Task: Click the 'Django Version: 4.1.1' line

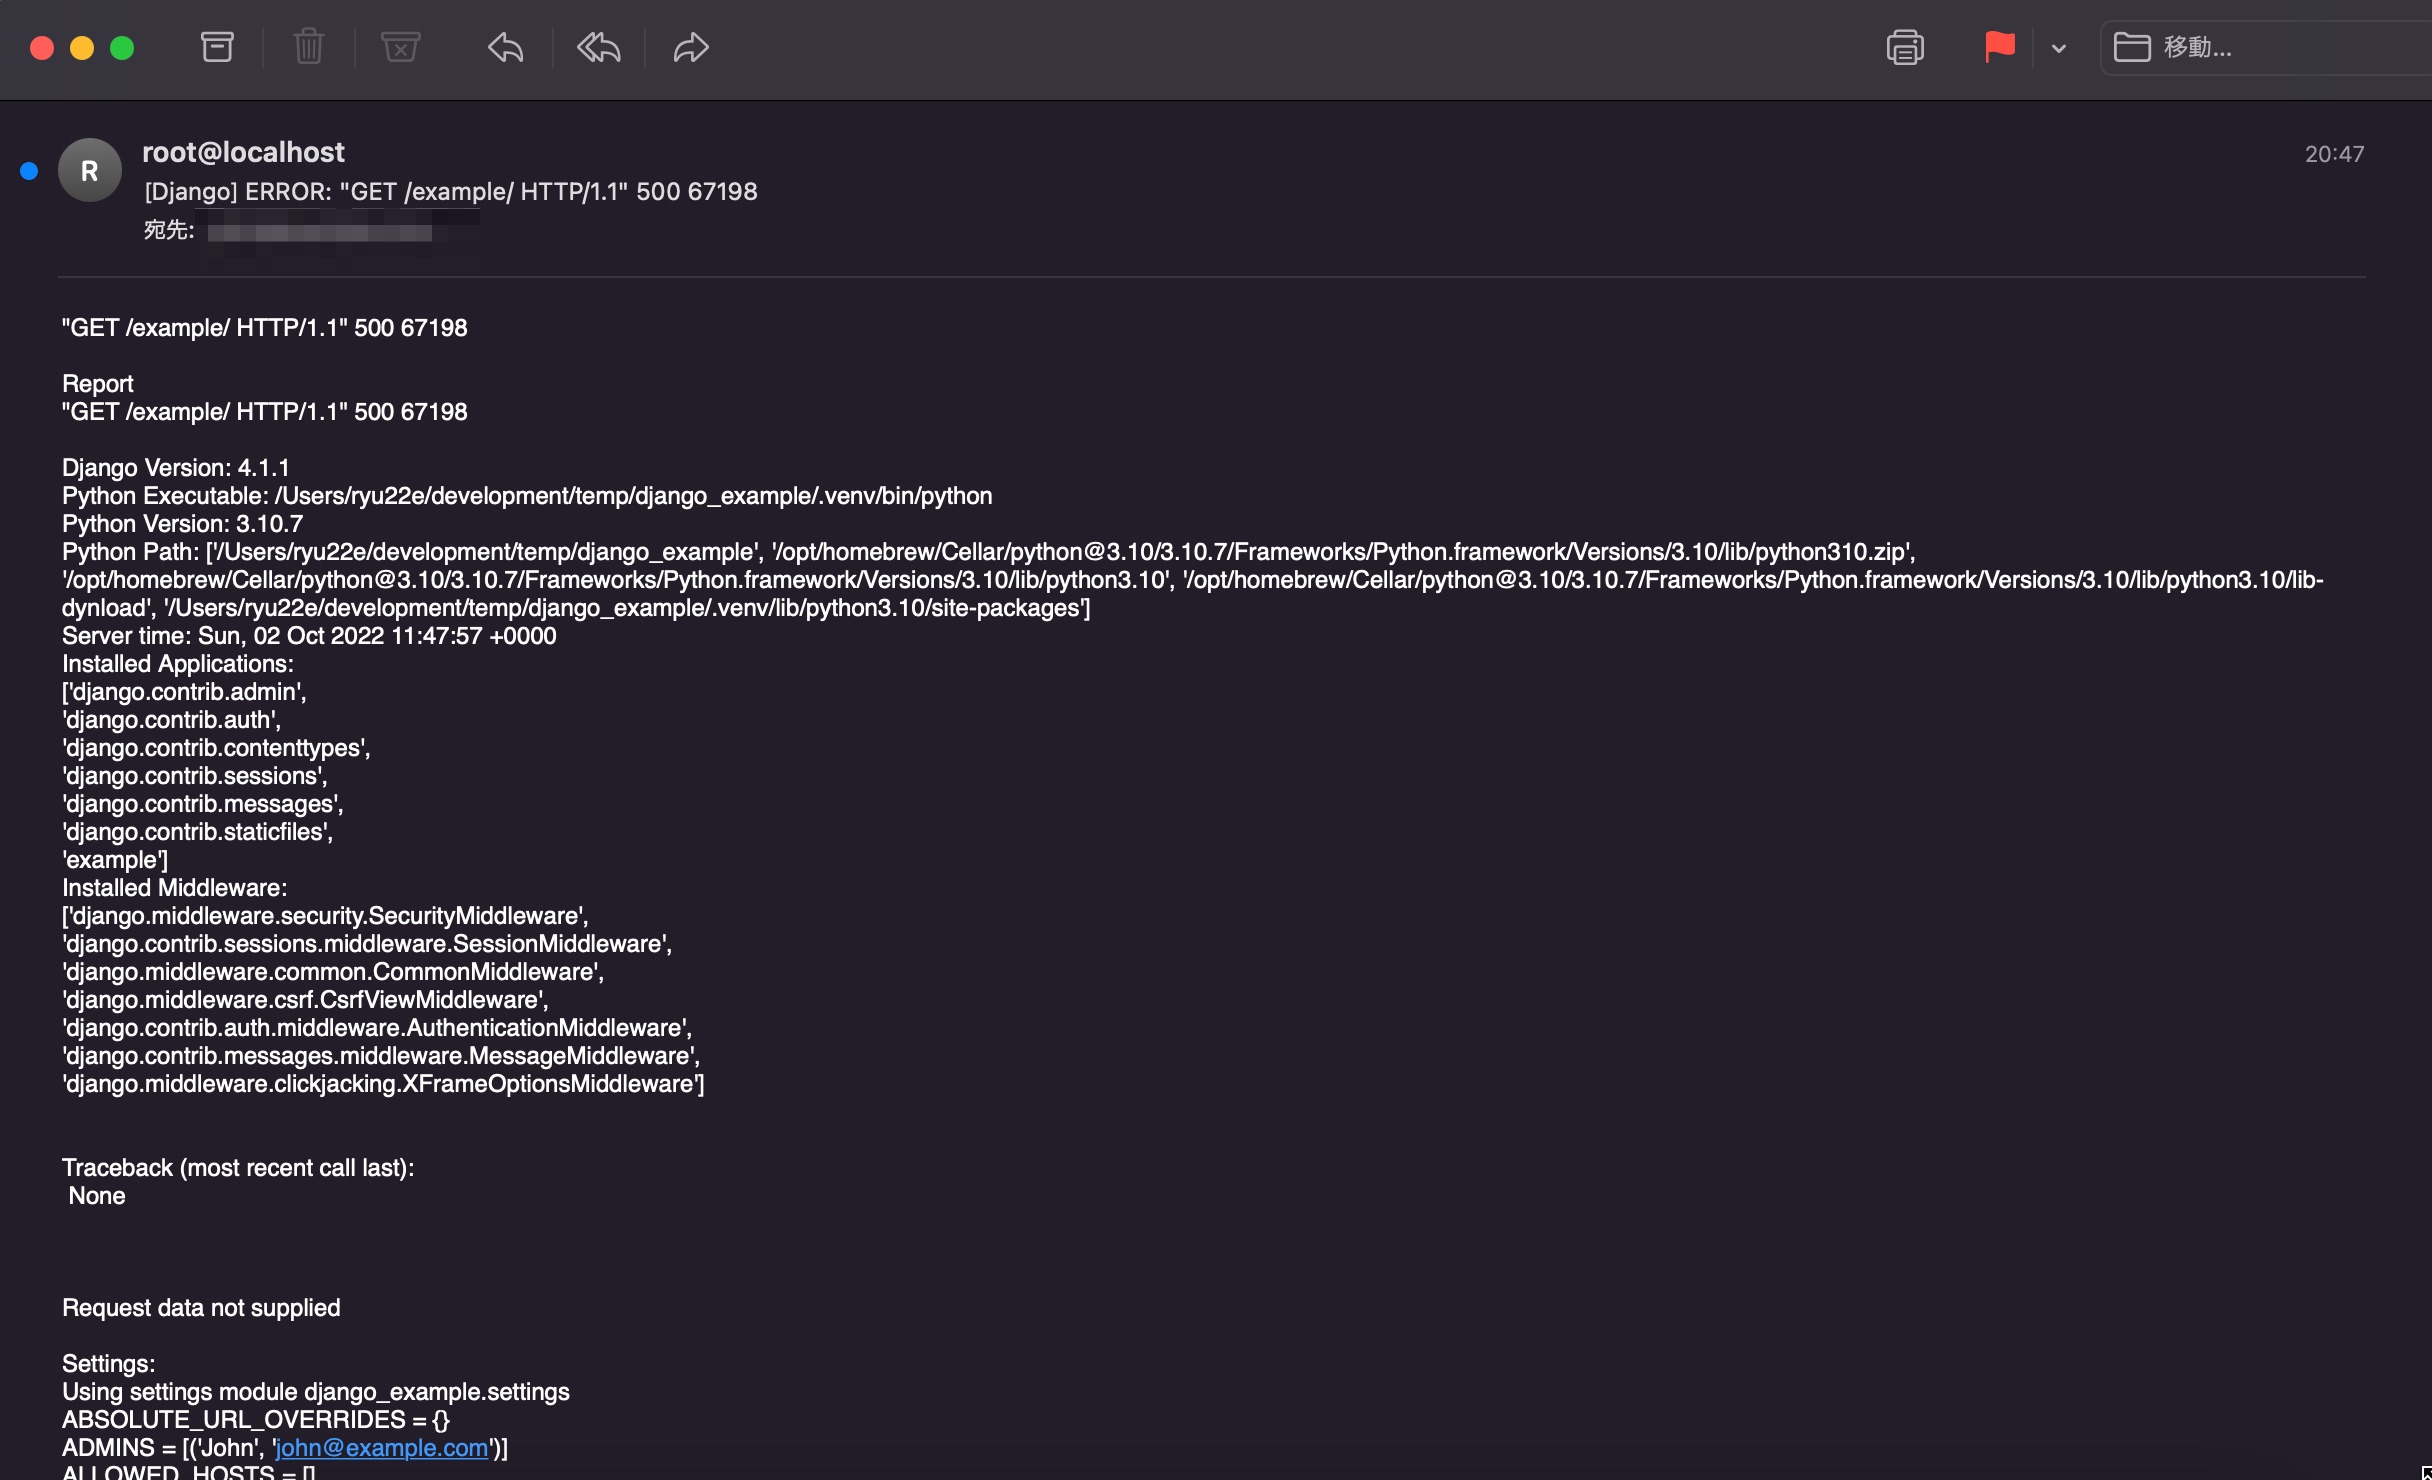Action: [x=176, y=468]
